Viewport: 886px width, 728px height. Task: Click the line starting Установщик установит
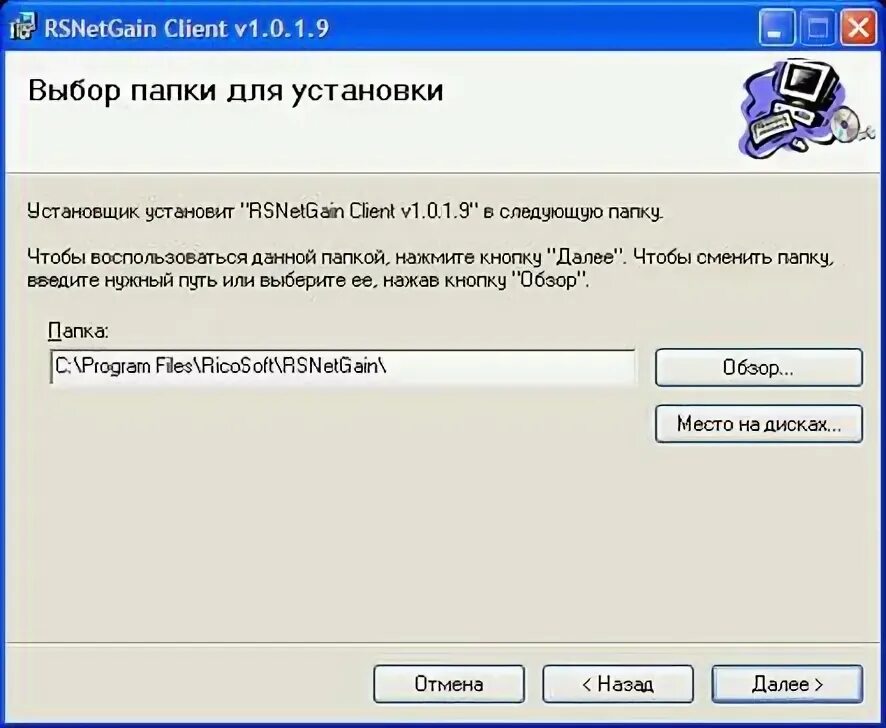point(345,211)
